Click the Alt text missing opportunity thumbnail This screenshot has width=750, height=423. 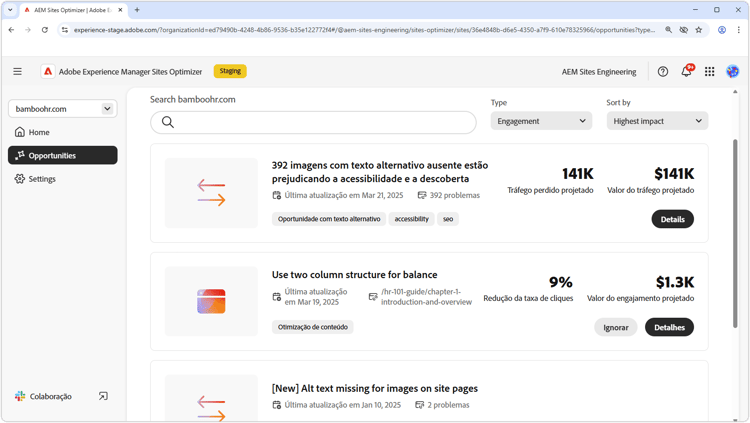point(211,398)
